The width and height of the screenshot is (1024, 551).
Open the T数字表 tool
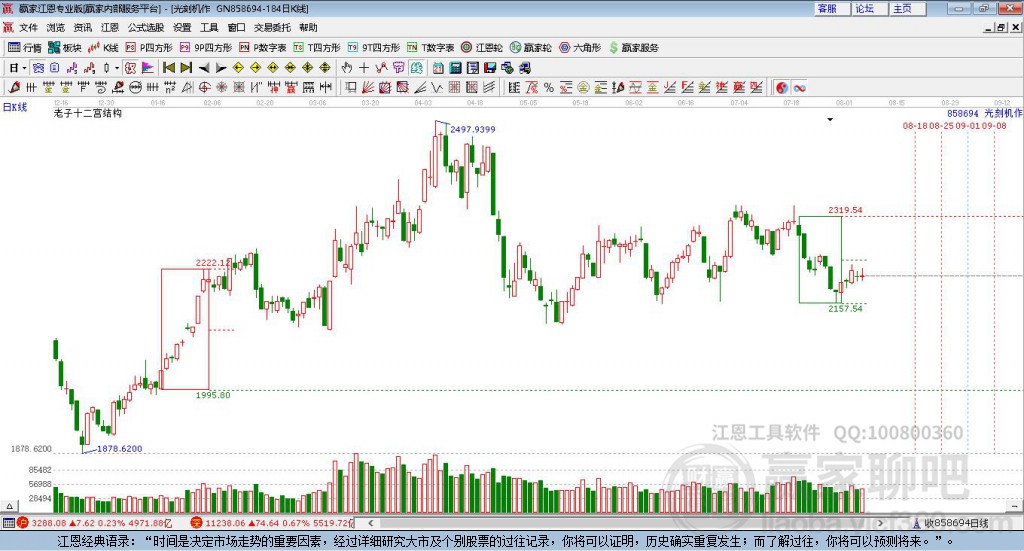(430, 48)
